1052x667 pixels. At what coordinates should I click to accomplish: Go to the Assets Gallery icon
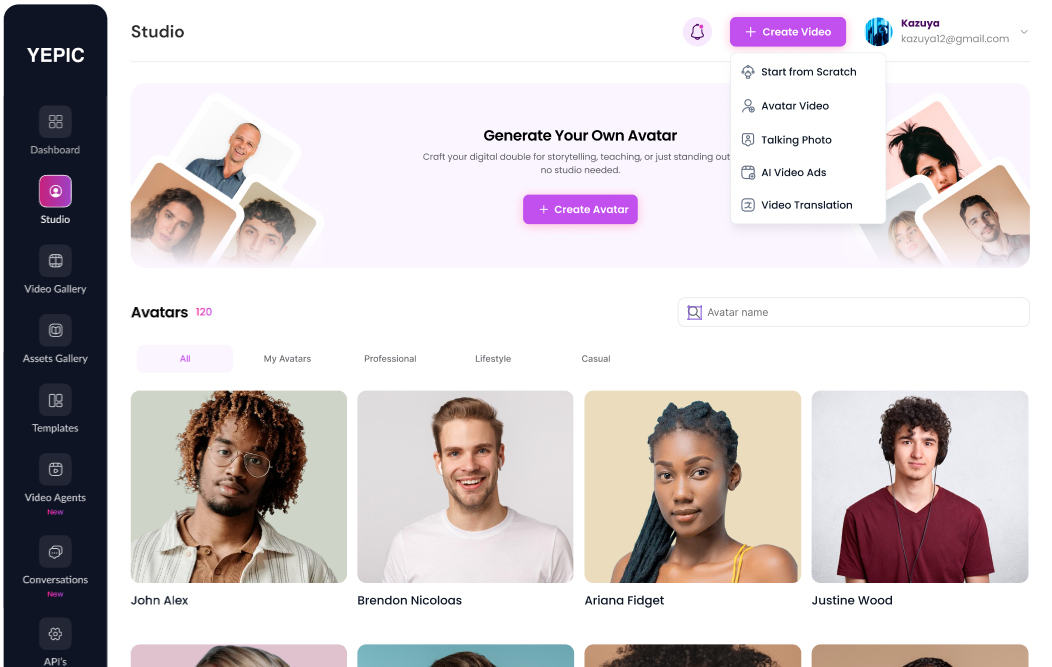click(x=55, y=330)
